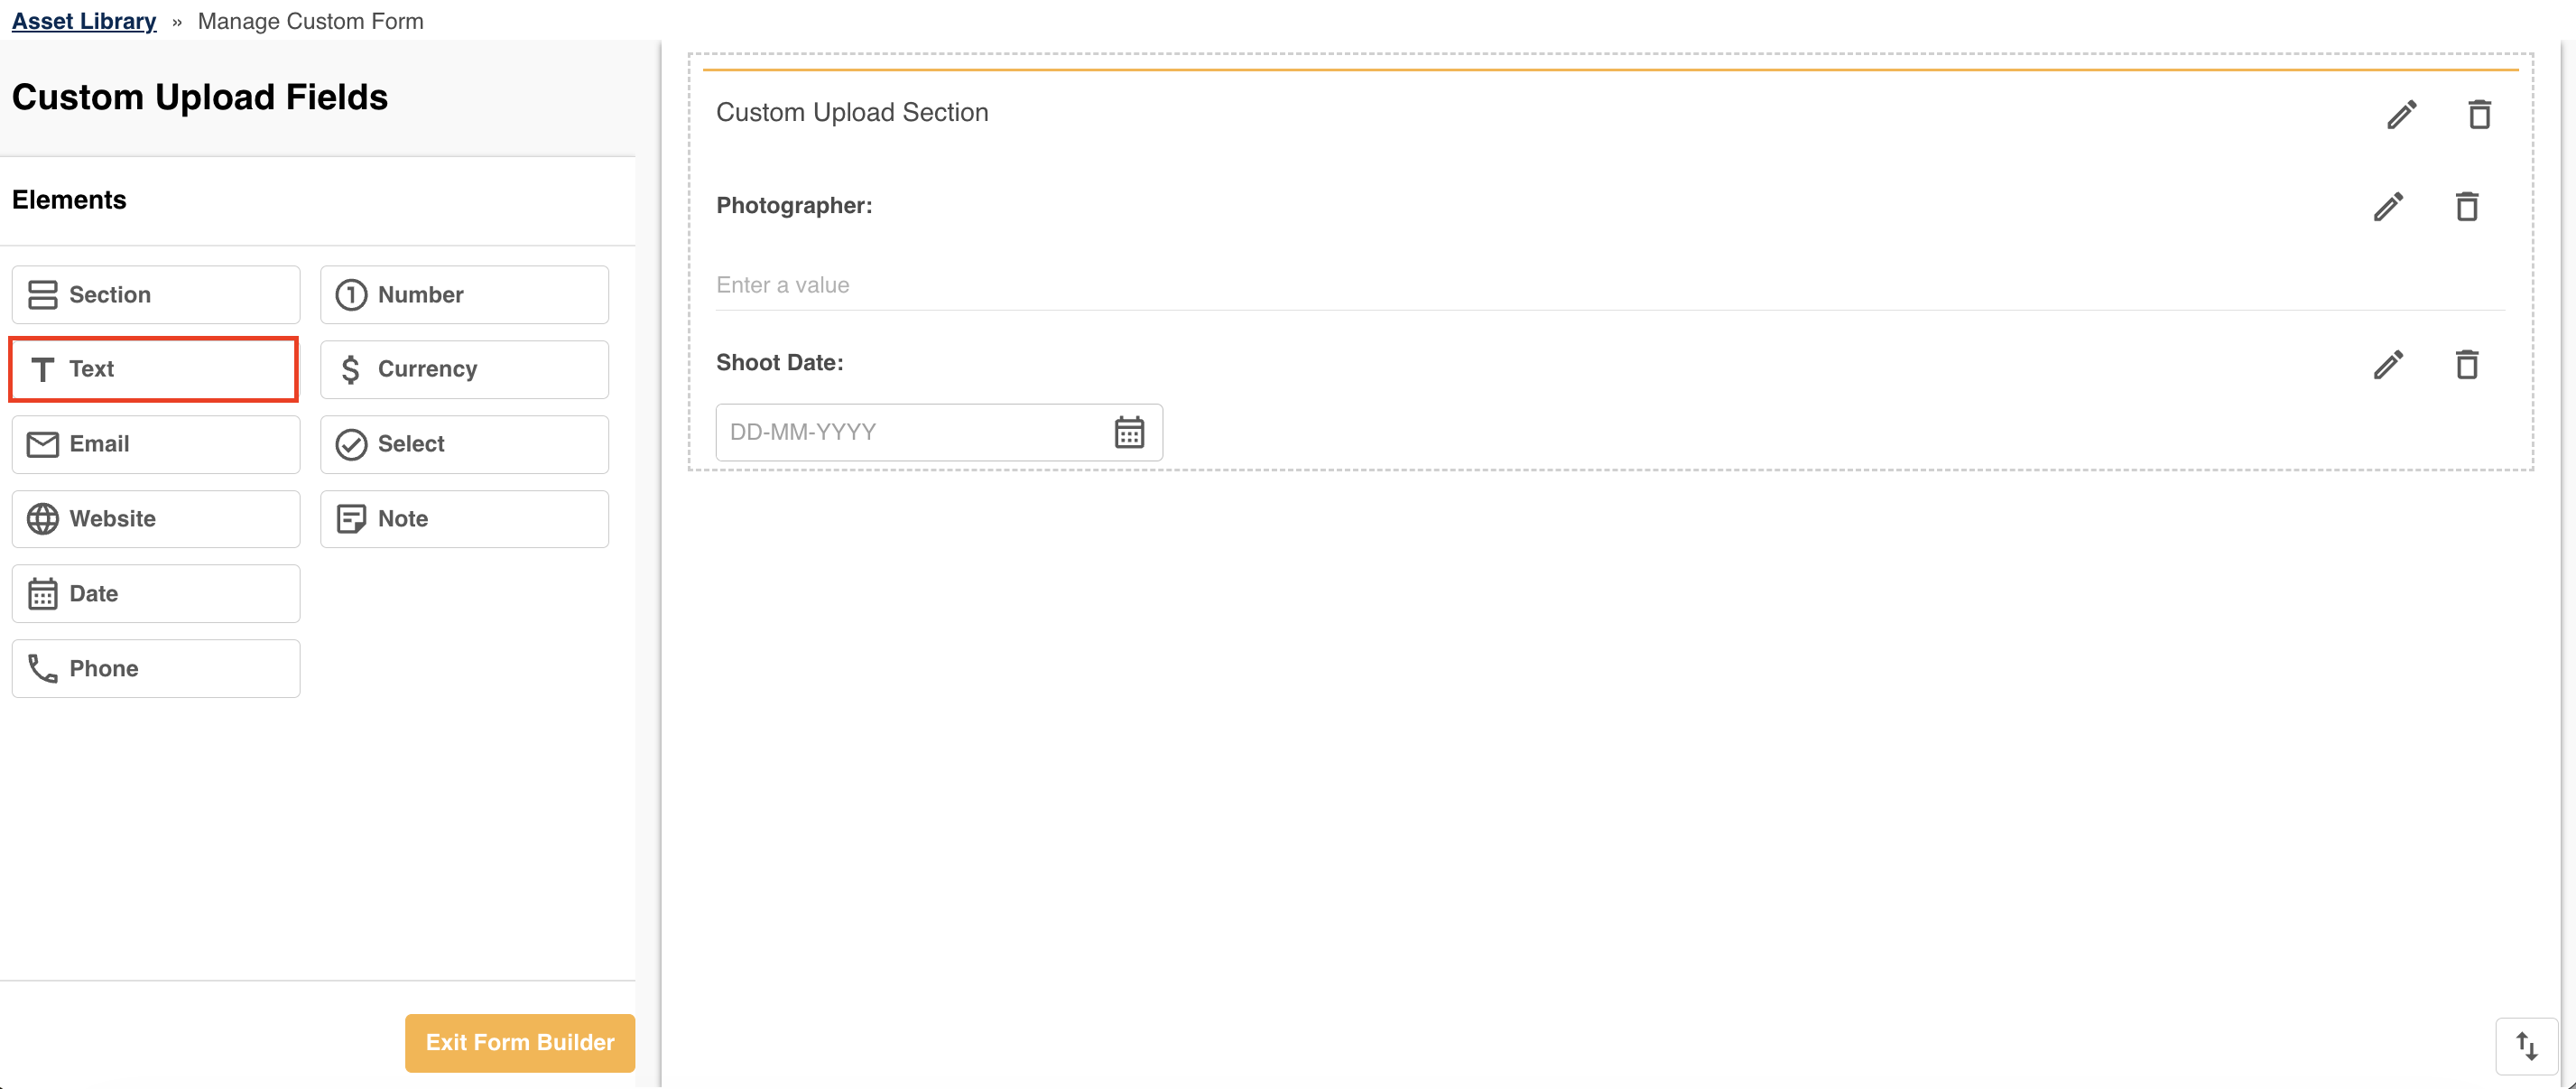Screen dimensions: 2576x1089
Task: Edit the Photographer field
Action: [x=2388, y=207]
